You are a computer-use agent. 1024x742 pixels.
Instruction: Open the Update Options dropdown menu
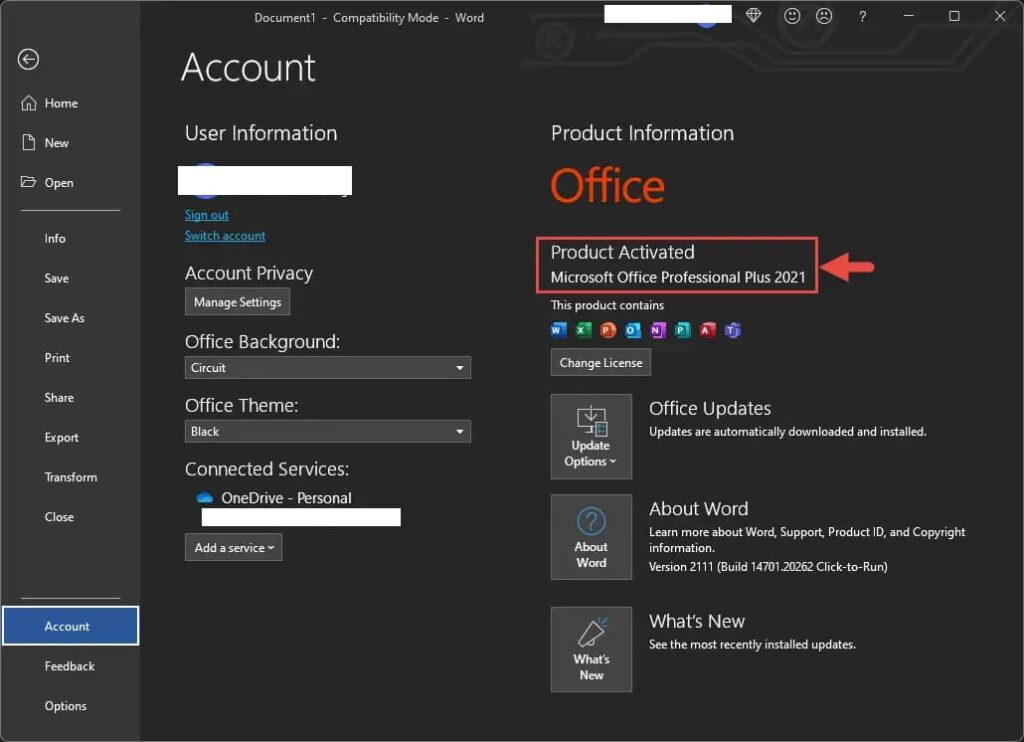pos(591,437)
